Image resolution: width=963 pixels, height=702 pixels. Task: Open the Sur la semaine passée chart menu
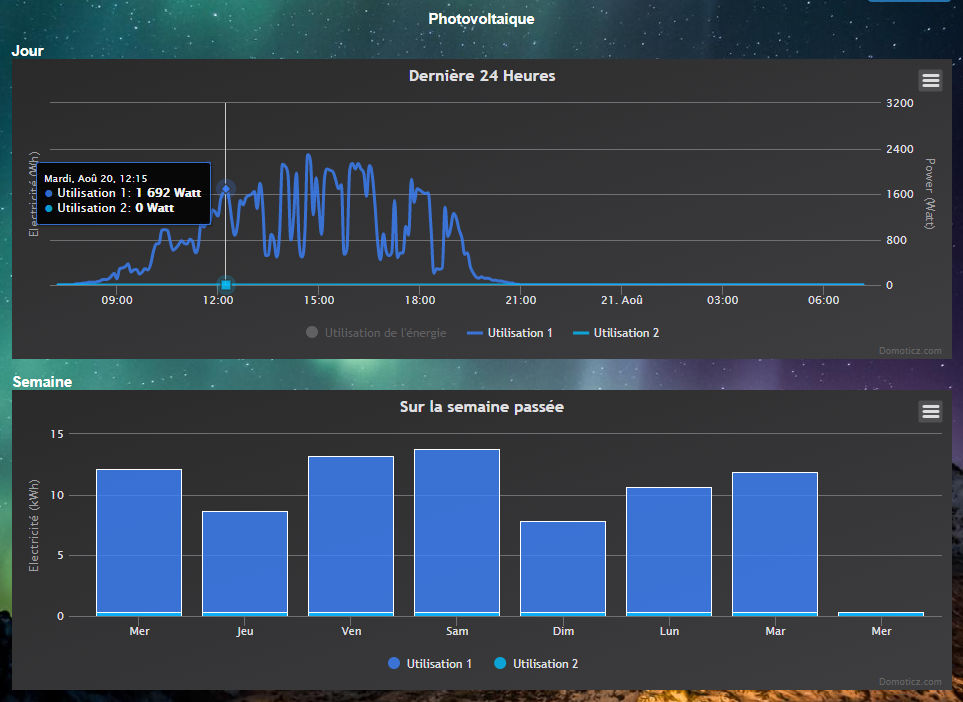pyautogui.click(x=930, y=411)
